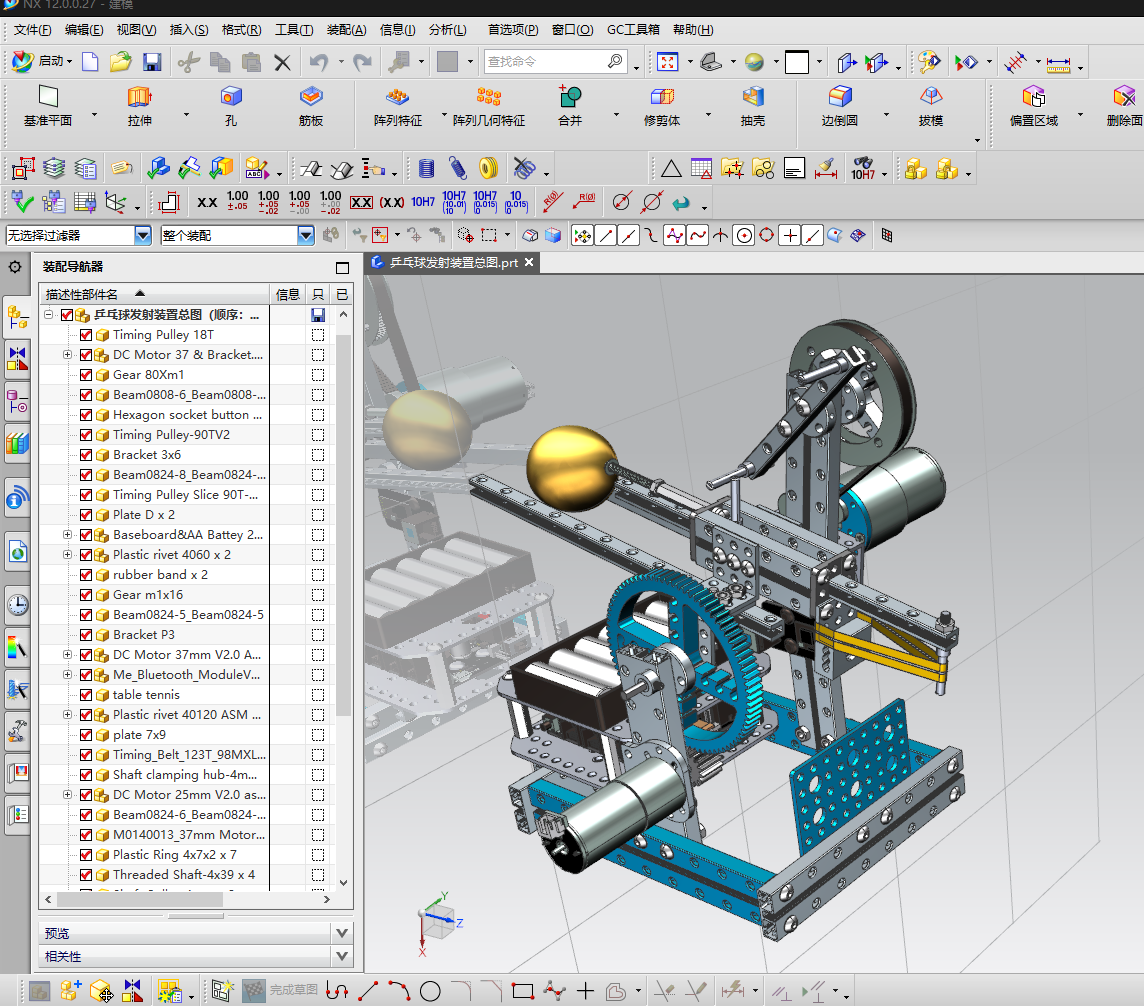The width and height of the screenshot is (1144, 1006).
Task: Click the Draft (拔模) tool icon
Action: pos(931,97)
